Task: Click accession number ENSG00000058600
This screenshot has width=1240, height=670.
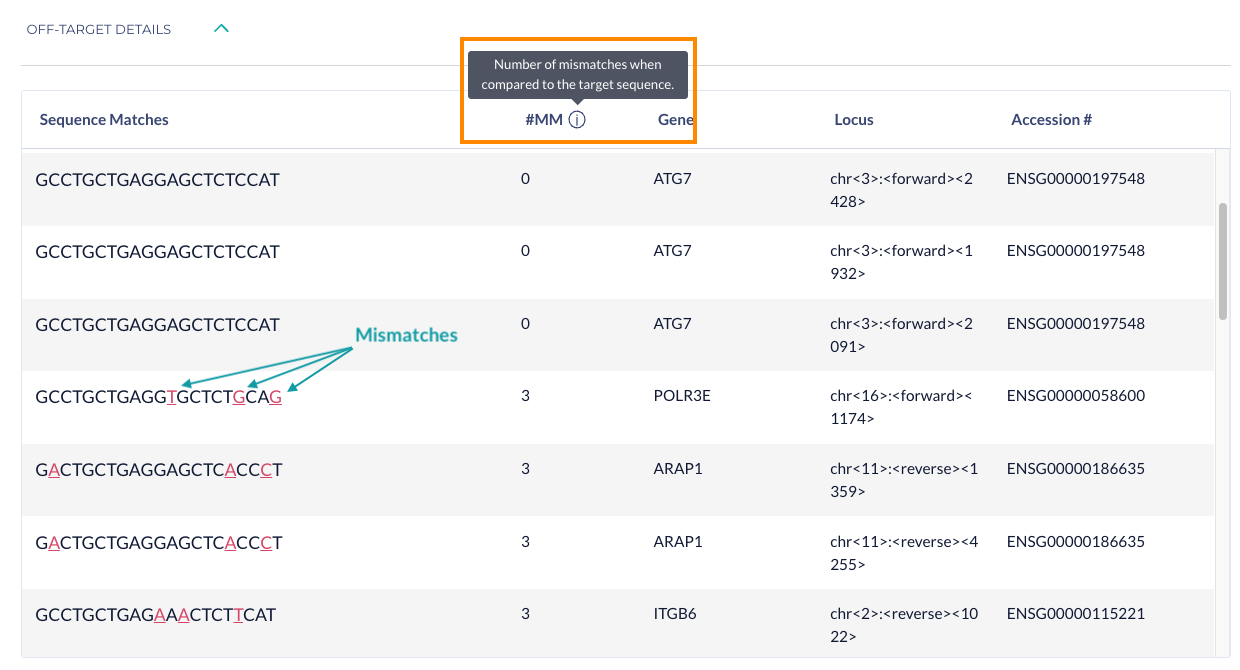Action: (1075, 396)
